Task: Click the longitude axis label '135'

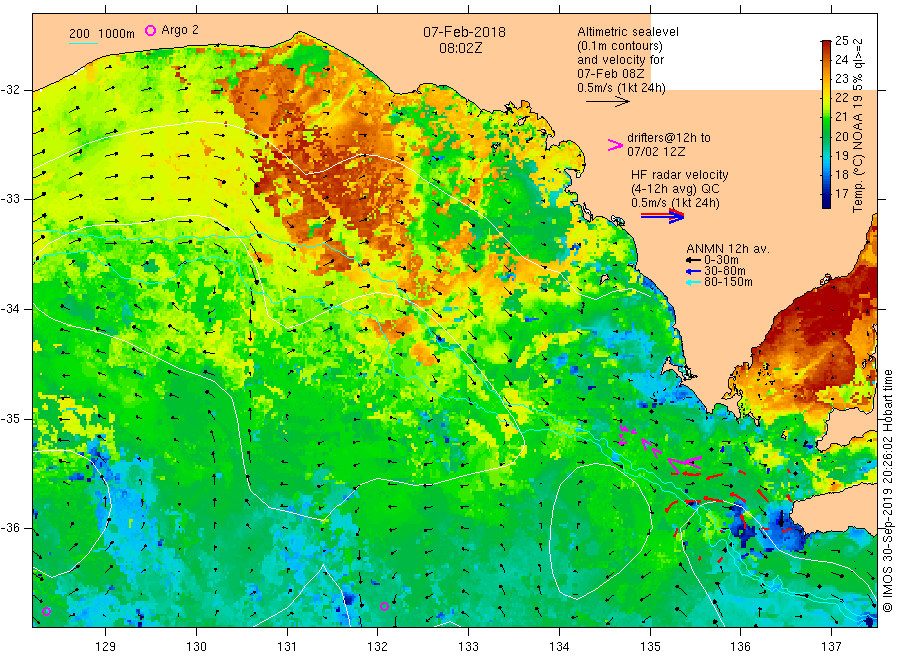Action: coord(650,647)
